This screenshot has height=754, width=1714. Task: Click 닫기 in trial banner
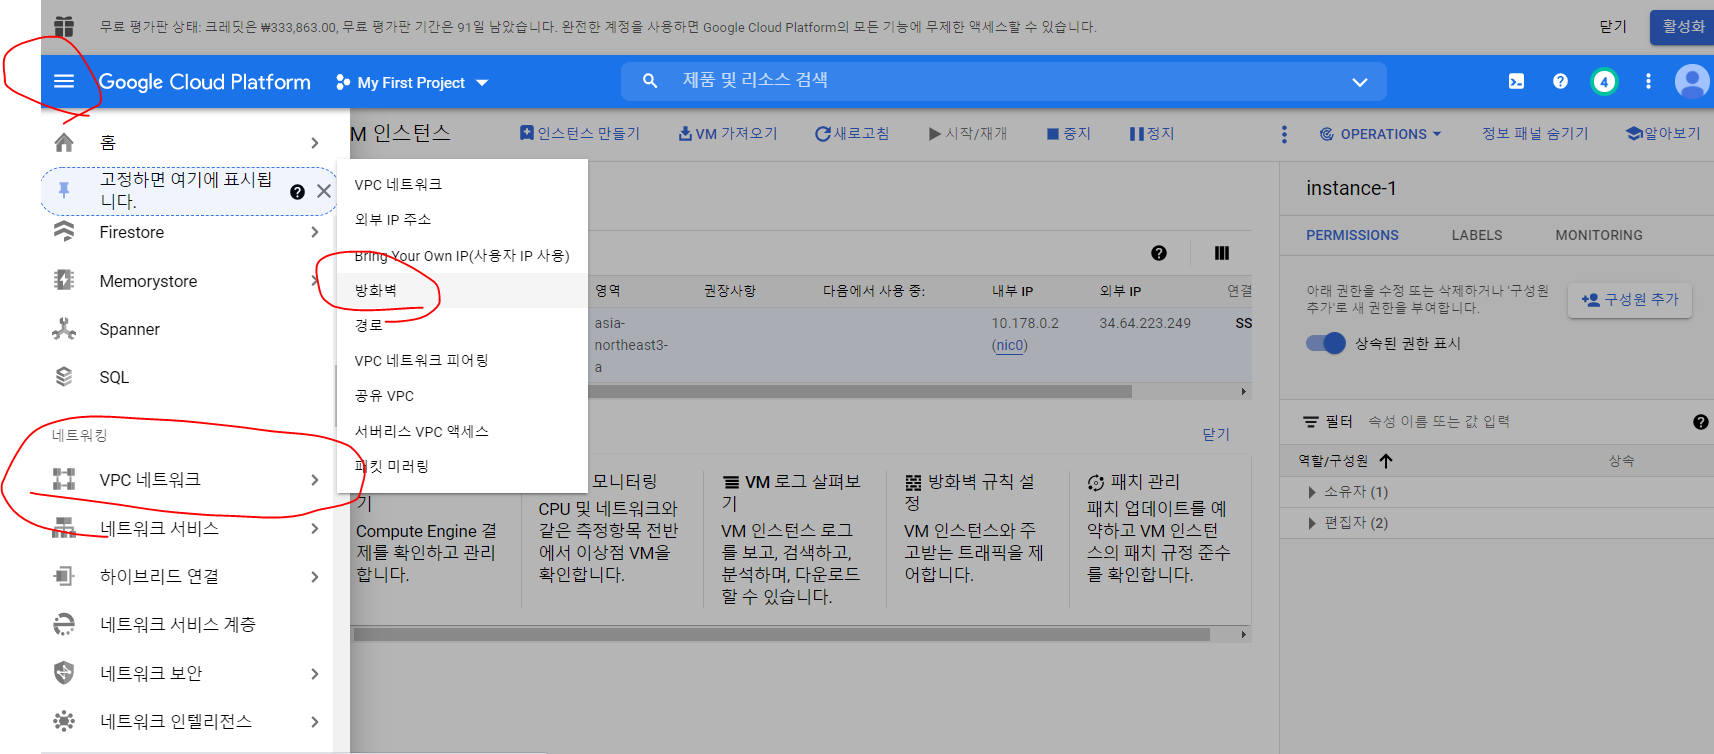pos(1613,27)
